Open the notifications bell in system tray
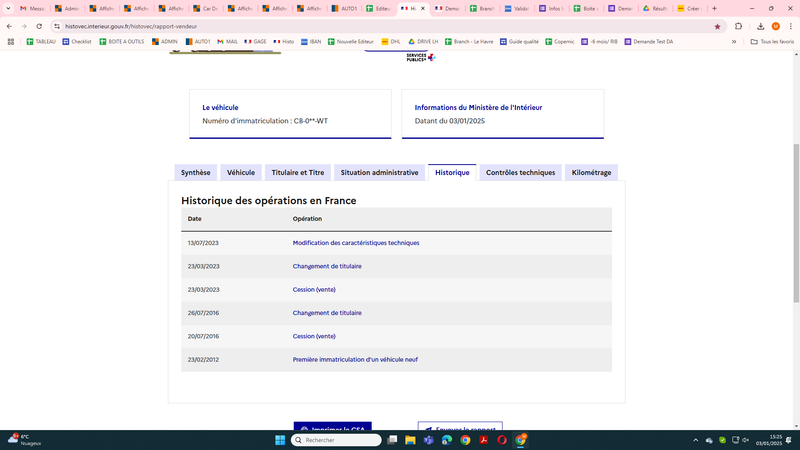Image resolution: width=800 pixels, height=450 pixels. [789, 440]
